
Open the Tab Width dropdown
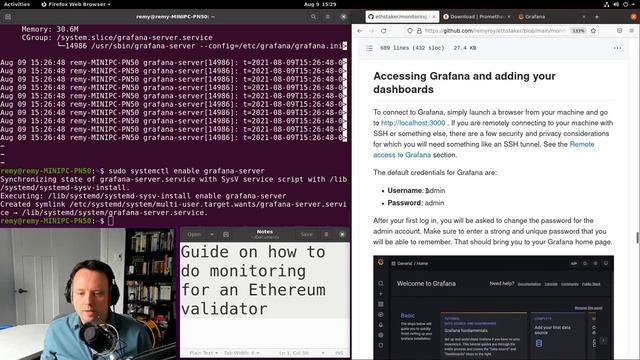(242, 353)
